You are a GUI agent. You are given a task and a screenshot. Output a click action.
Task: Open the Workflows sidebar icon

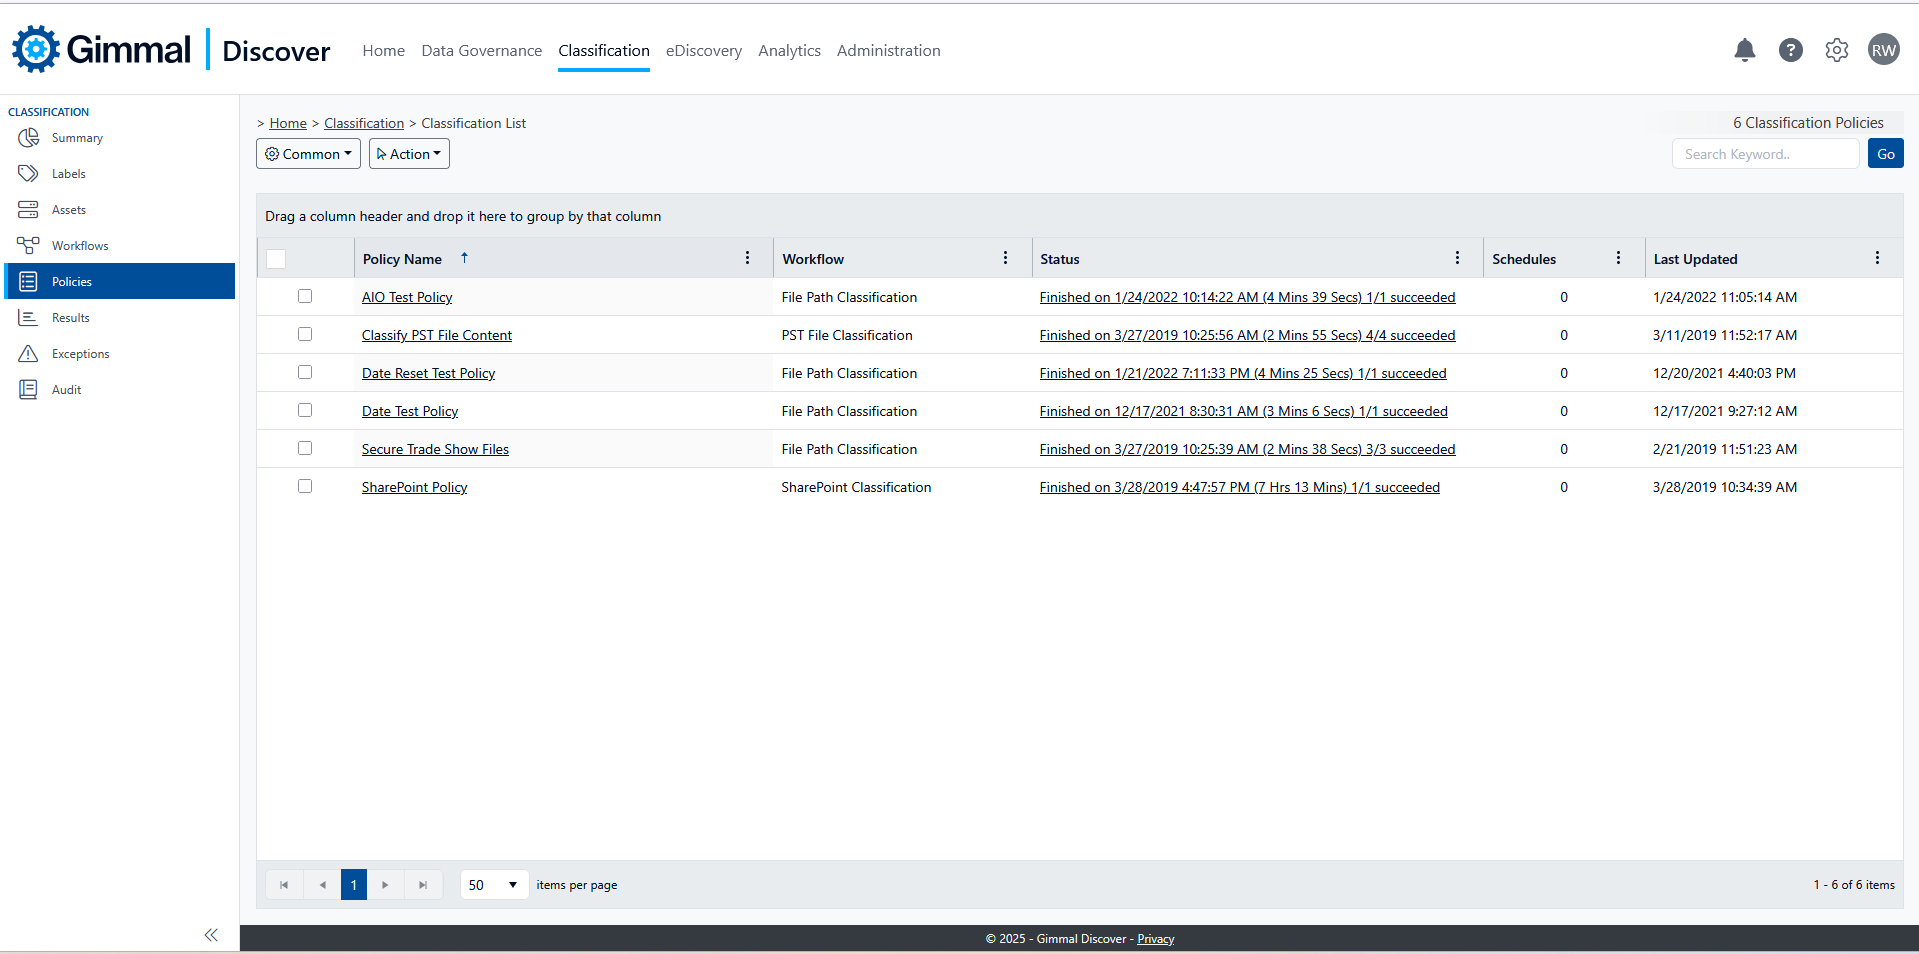click(x=28, y=246)
